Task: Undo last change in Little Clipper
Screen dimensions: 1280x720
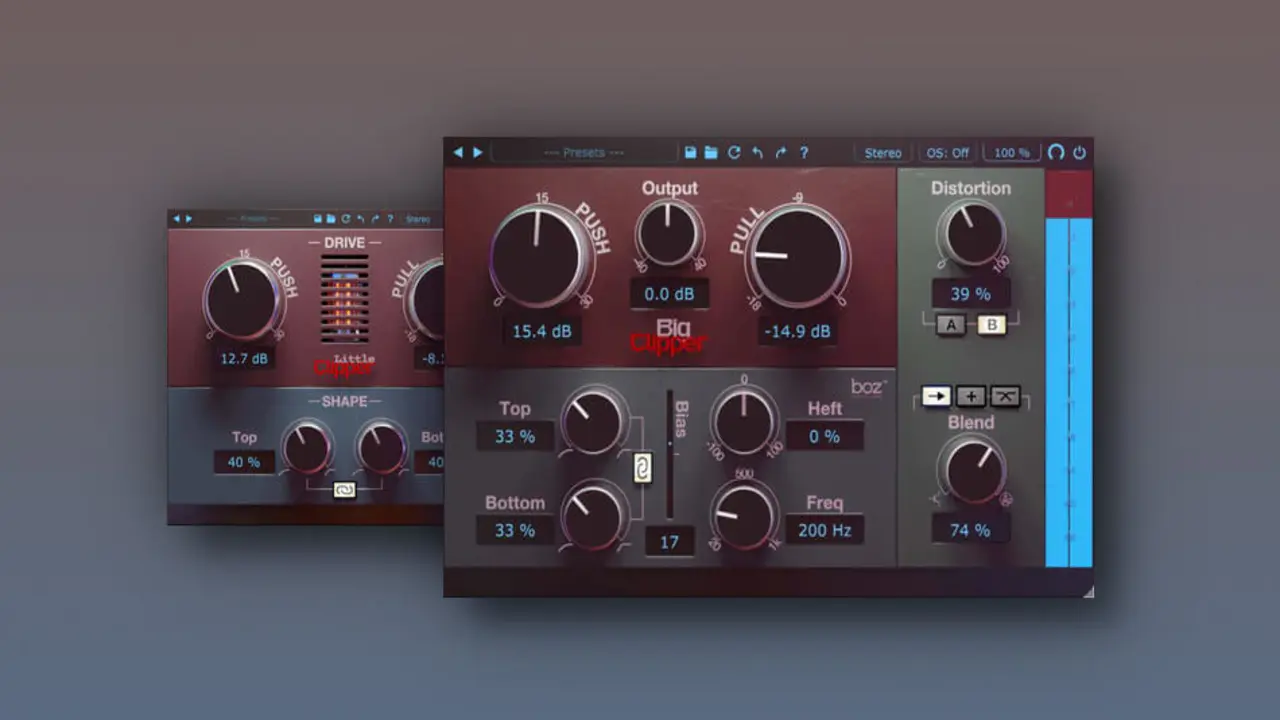Action: (x=361, y=218)
